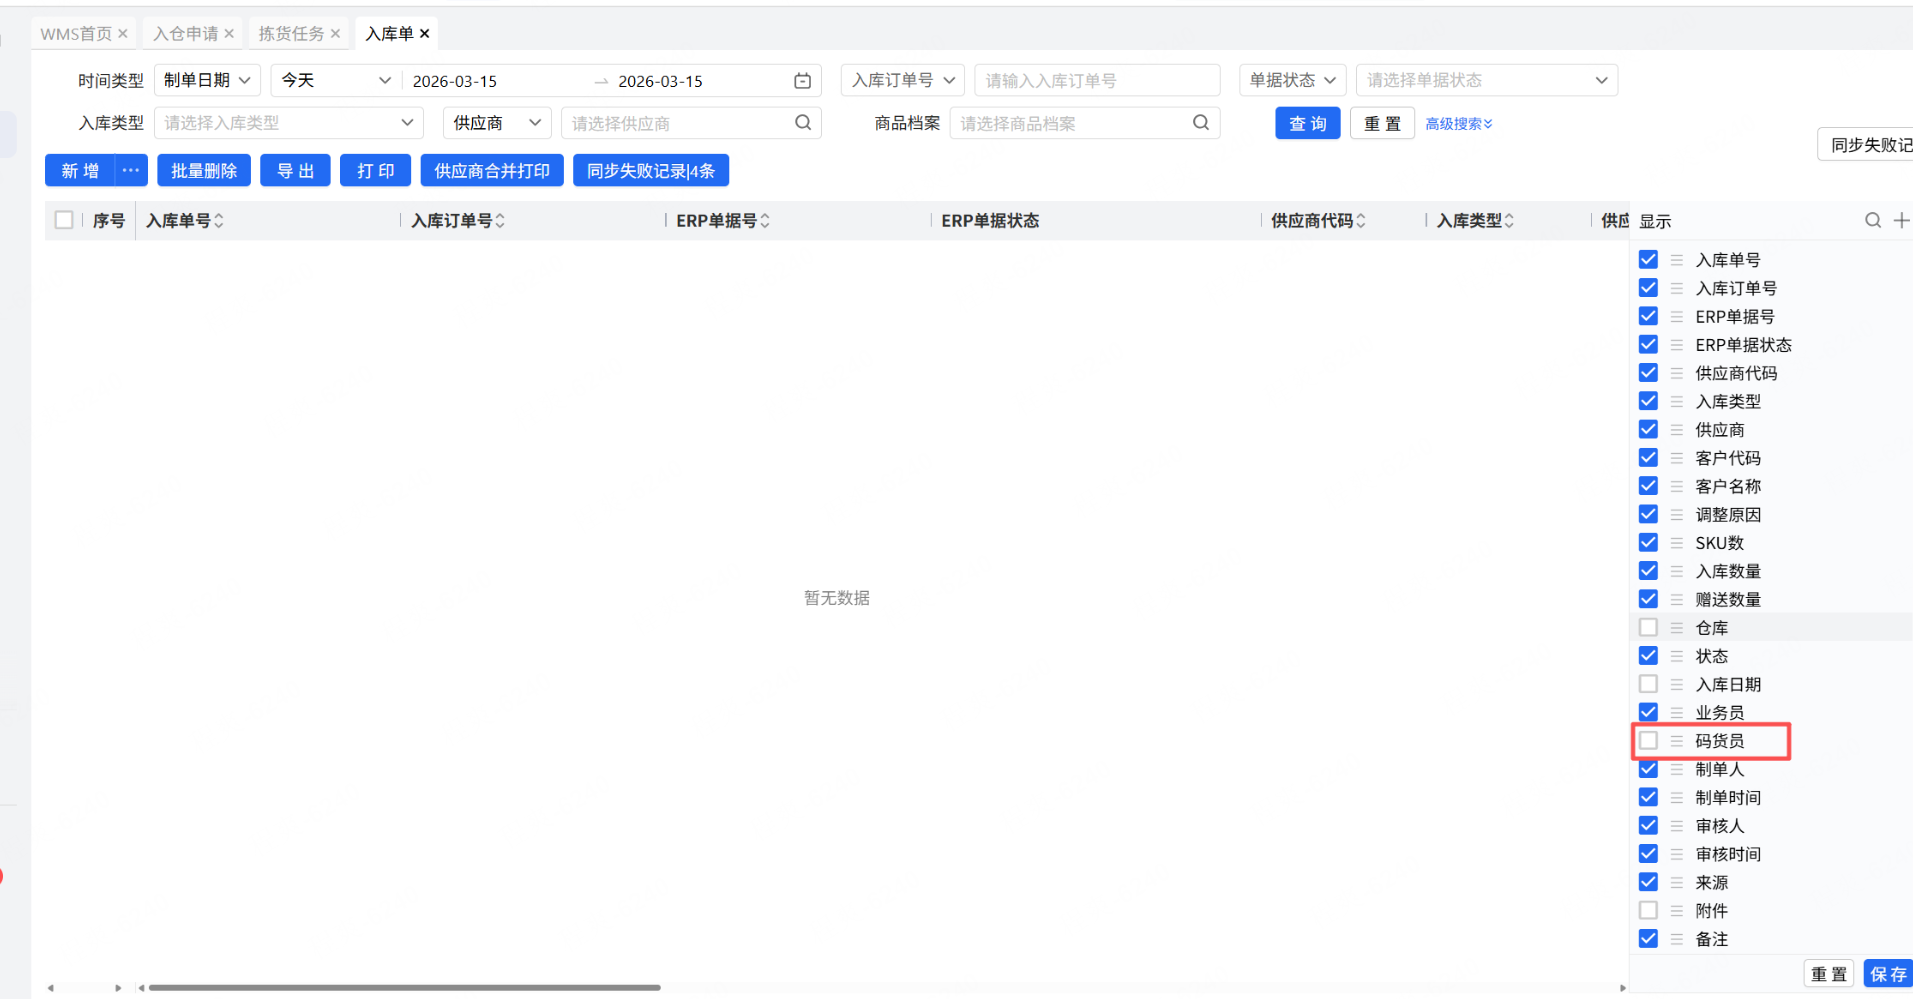Reset column settings in 显示 panel
The image size is (1913, 999).
point(1829,974)
